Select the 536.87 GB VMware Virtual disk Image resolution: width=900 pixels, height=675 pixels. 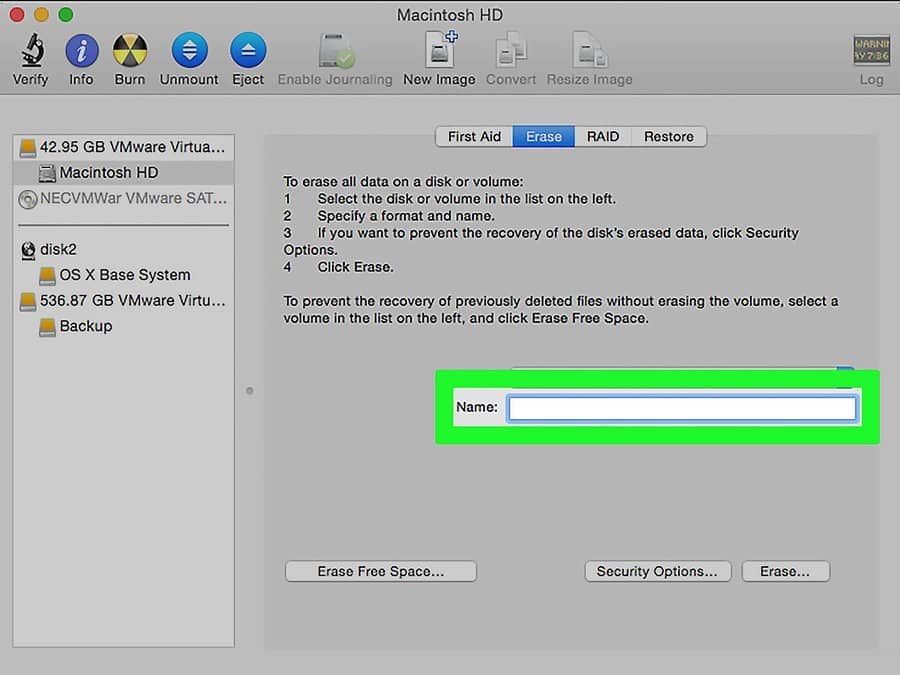point(123,301)
